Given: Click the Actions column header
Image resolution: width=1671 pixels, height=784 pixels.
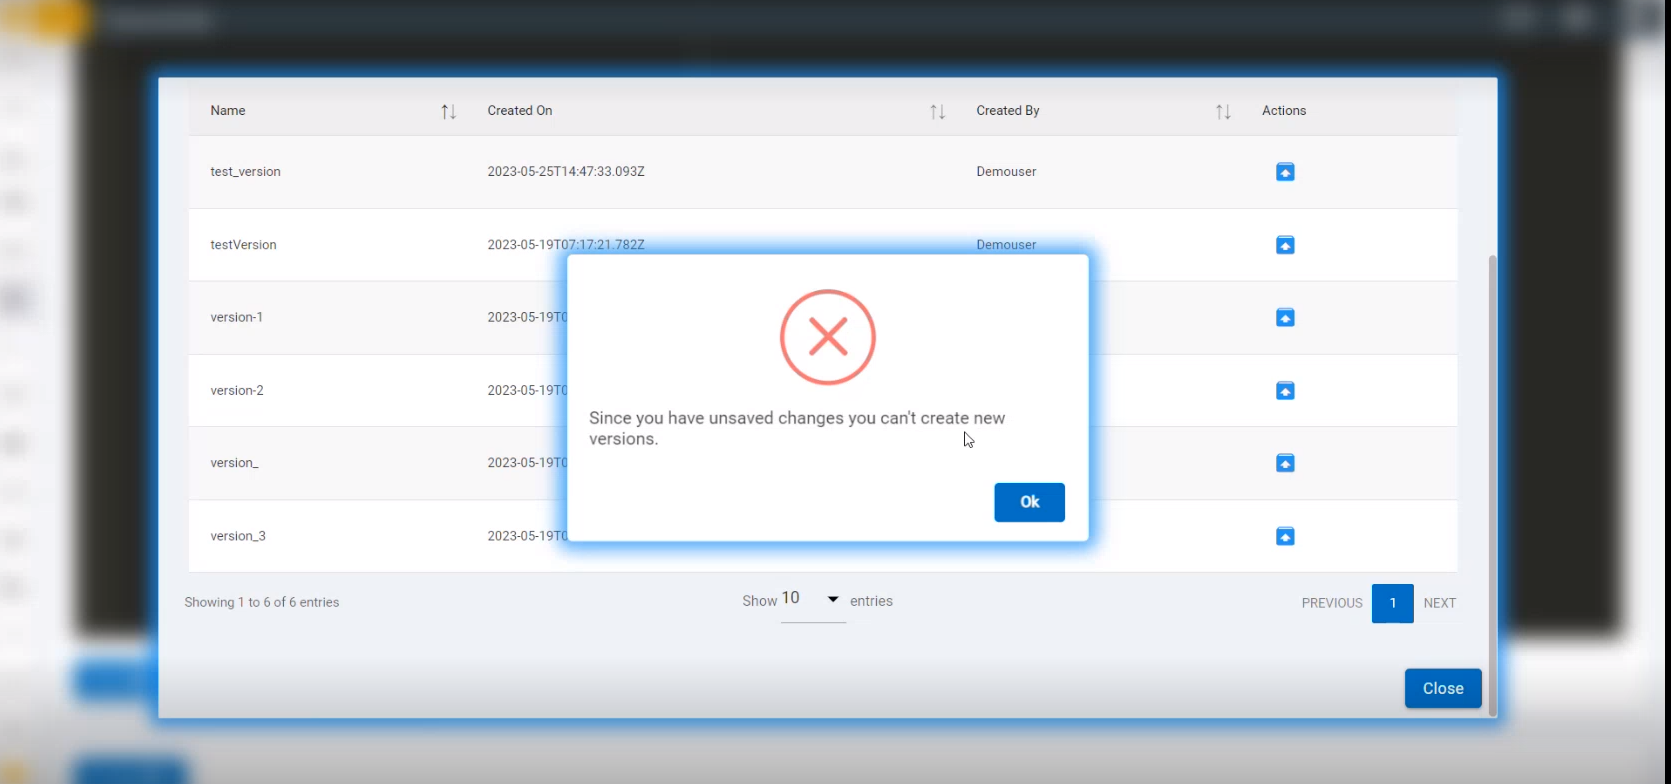Looking at the screenshot, I should pos(1284,111).
